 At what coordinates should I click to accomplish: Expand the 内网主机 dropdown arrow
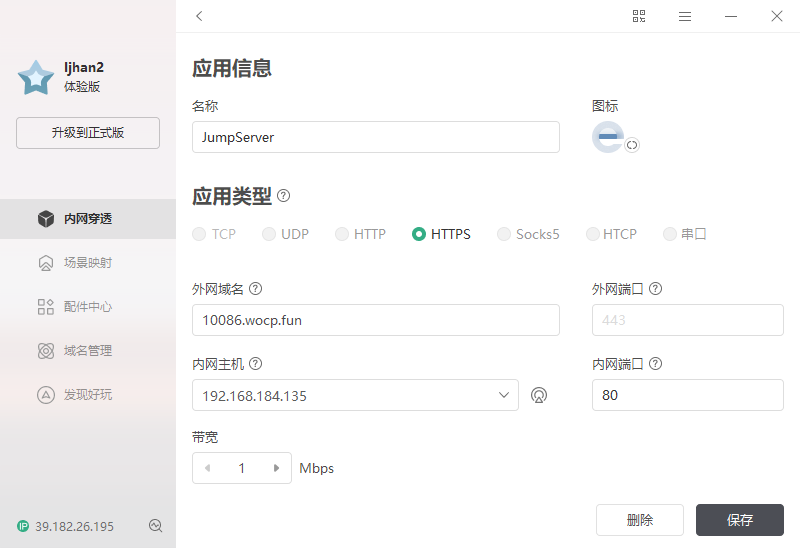pyautogui.click(x=504, y=395)
